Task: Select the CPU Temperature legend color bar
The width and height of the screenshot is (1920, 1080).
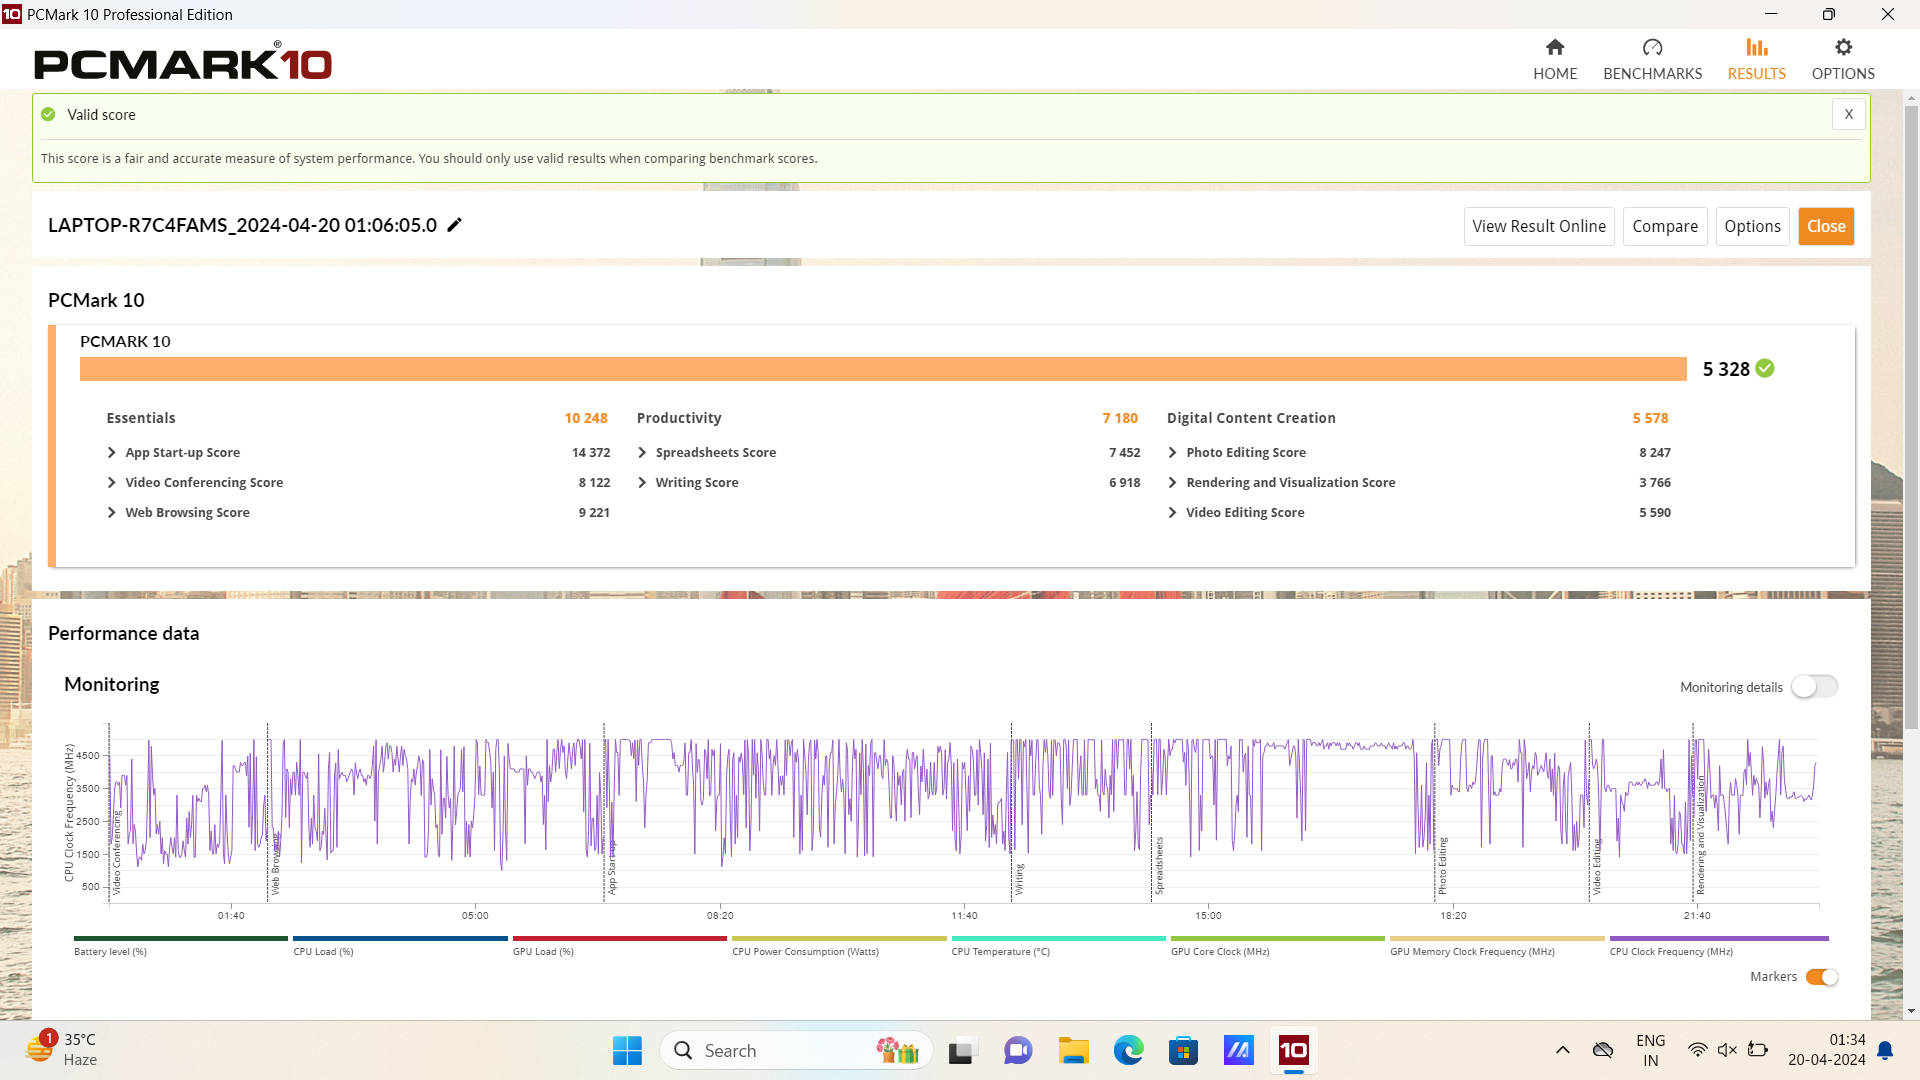Action: tap(1058, 938)
